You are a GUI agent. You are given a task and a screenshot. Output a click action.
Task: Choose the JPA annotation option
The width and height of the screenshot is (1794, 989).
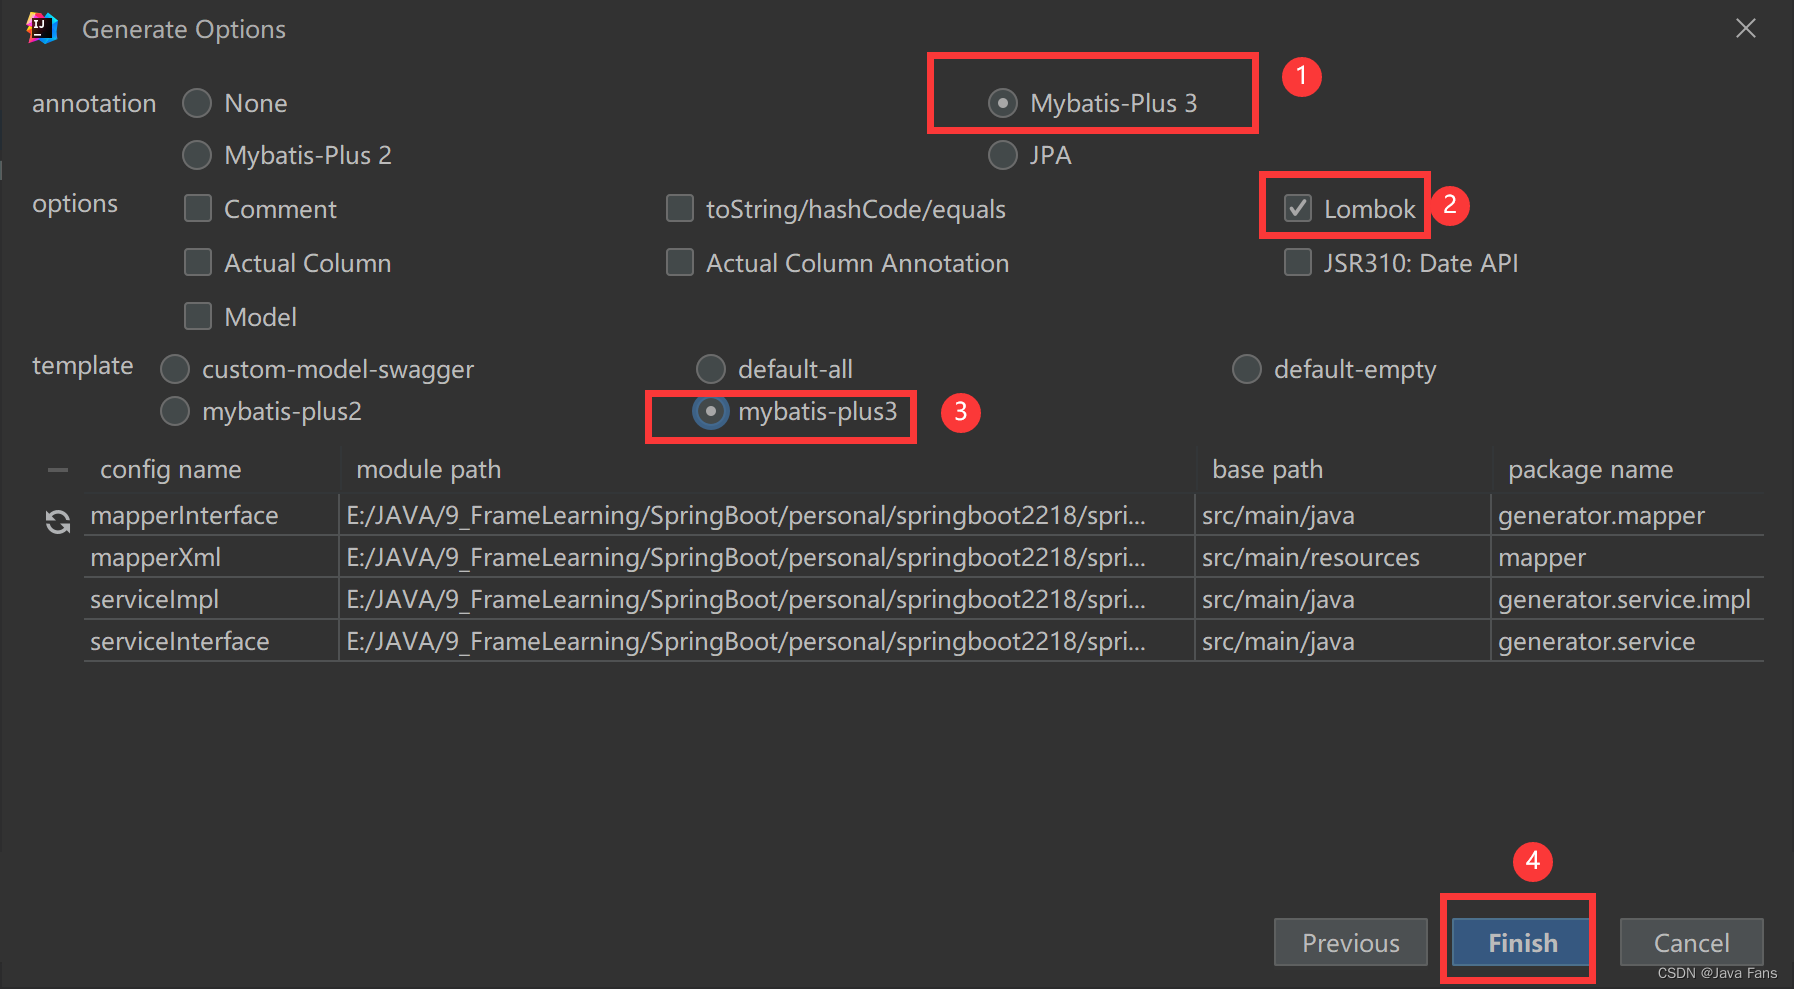pos(1003,155)
